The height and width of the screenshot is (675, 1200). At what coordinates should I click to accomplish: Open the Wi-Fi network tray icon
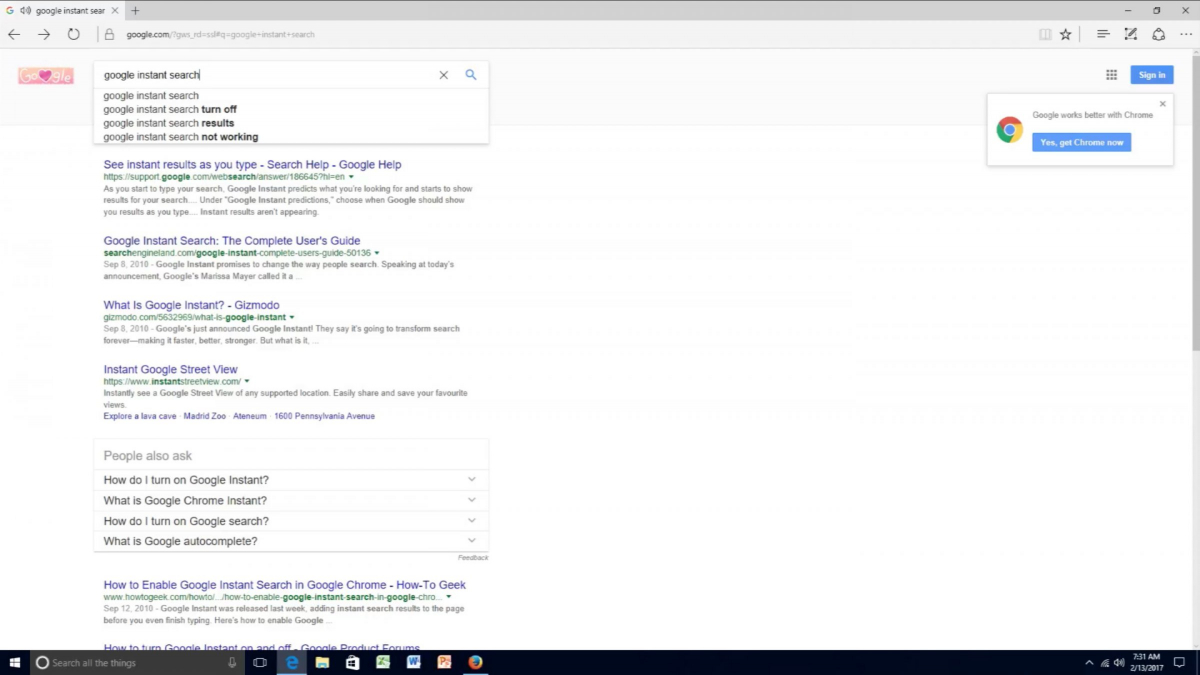click(1104, 662)
